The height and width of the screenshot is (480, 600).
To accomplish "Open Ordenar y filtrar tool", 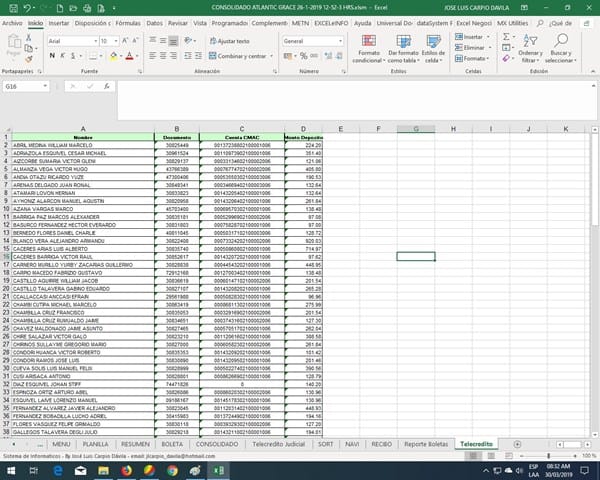I will coord(530,50).
